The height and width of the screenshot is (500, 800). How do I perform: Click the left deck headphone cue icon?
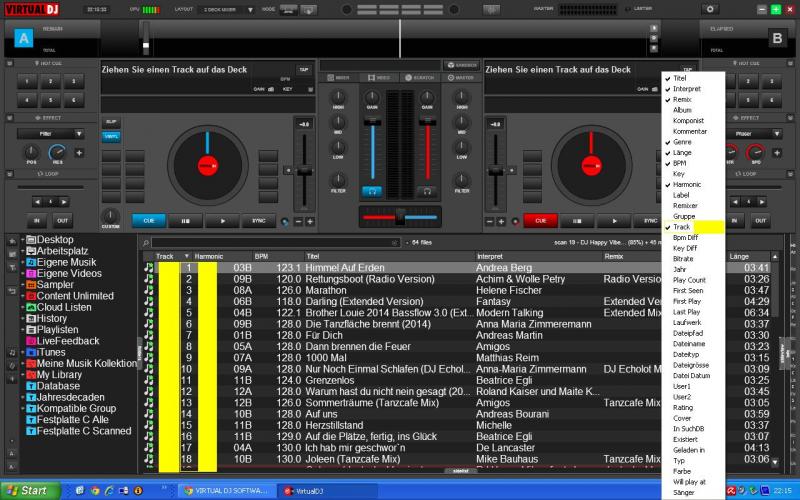(372, 190)
